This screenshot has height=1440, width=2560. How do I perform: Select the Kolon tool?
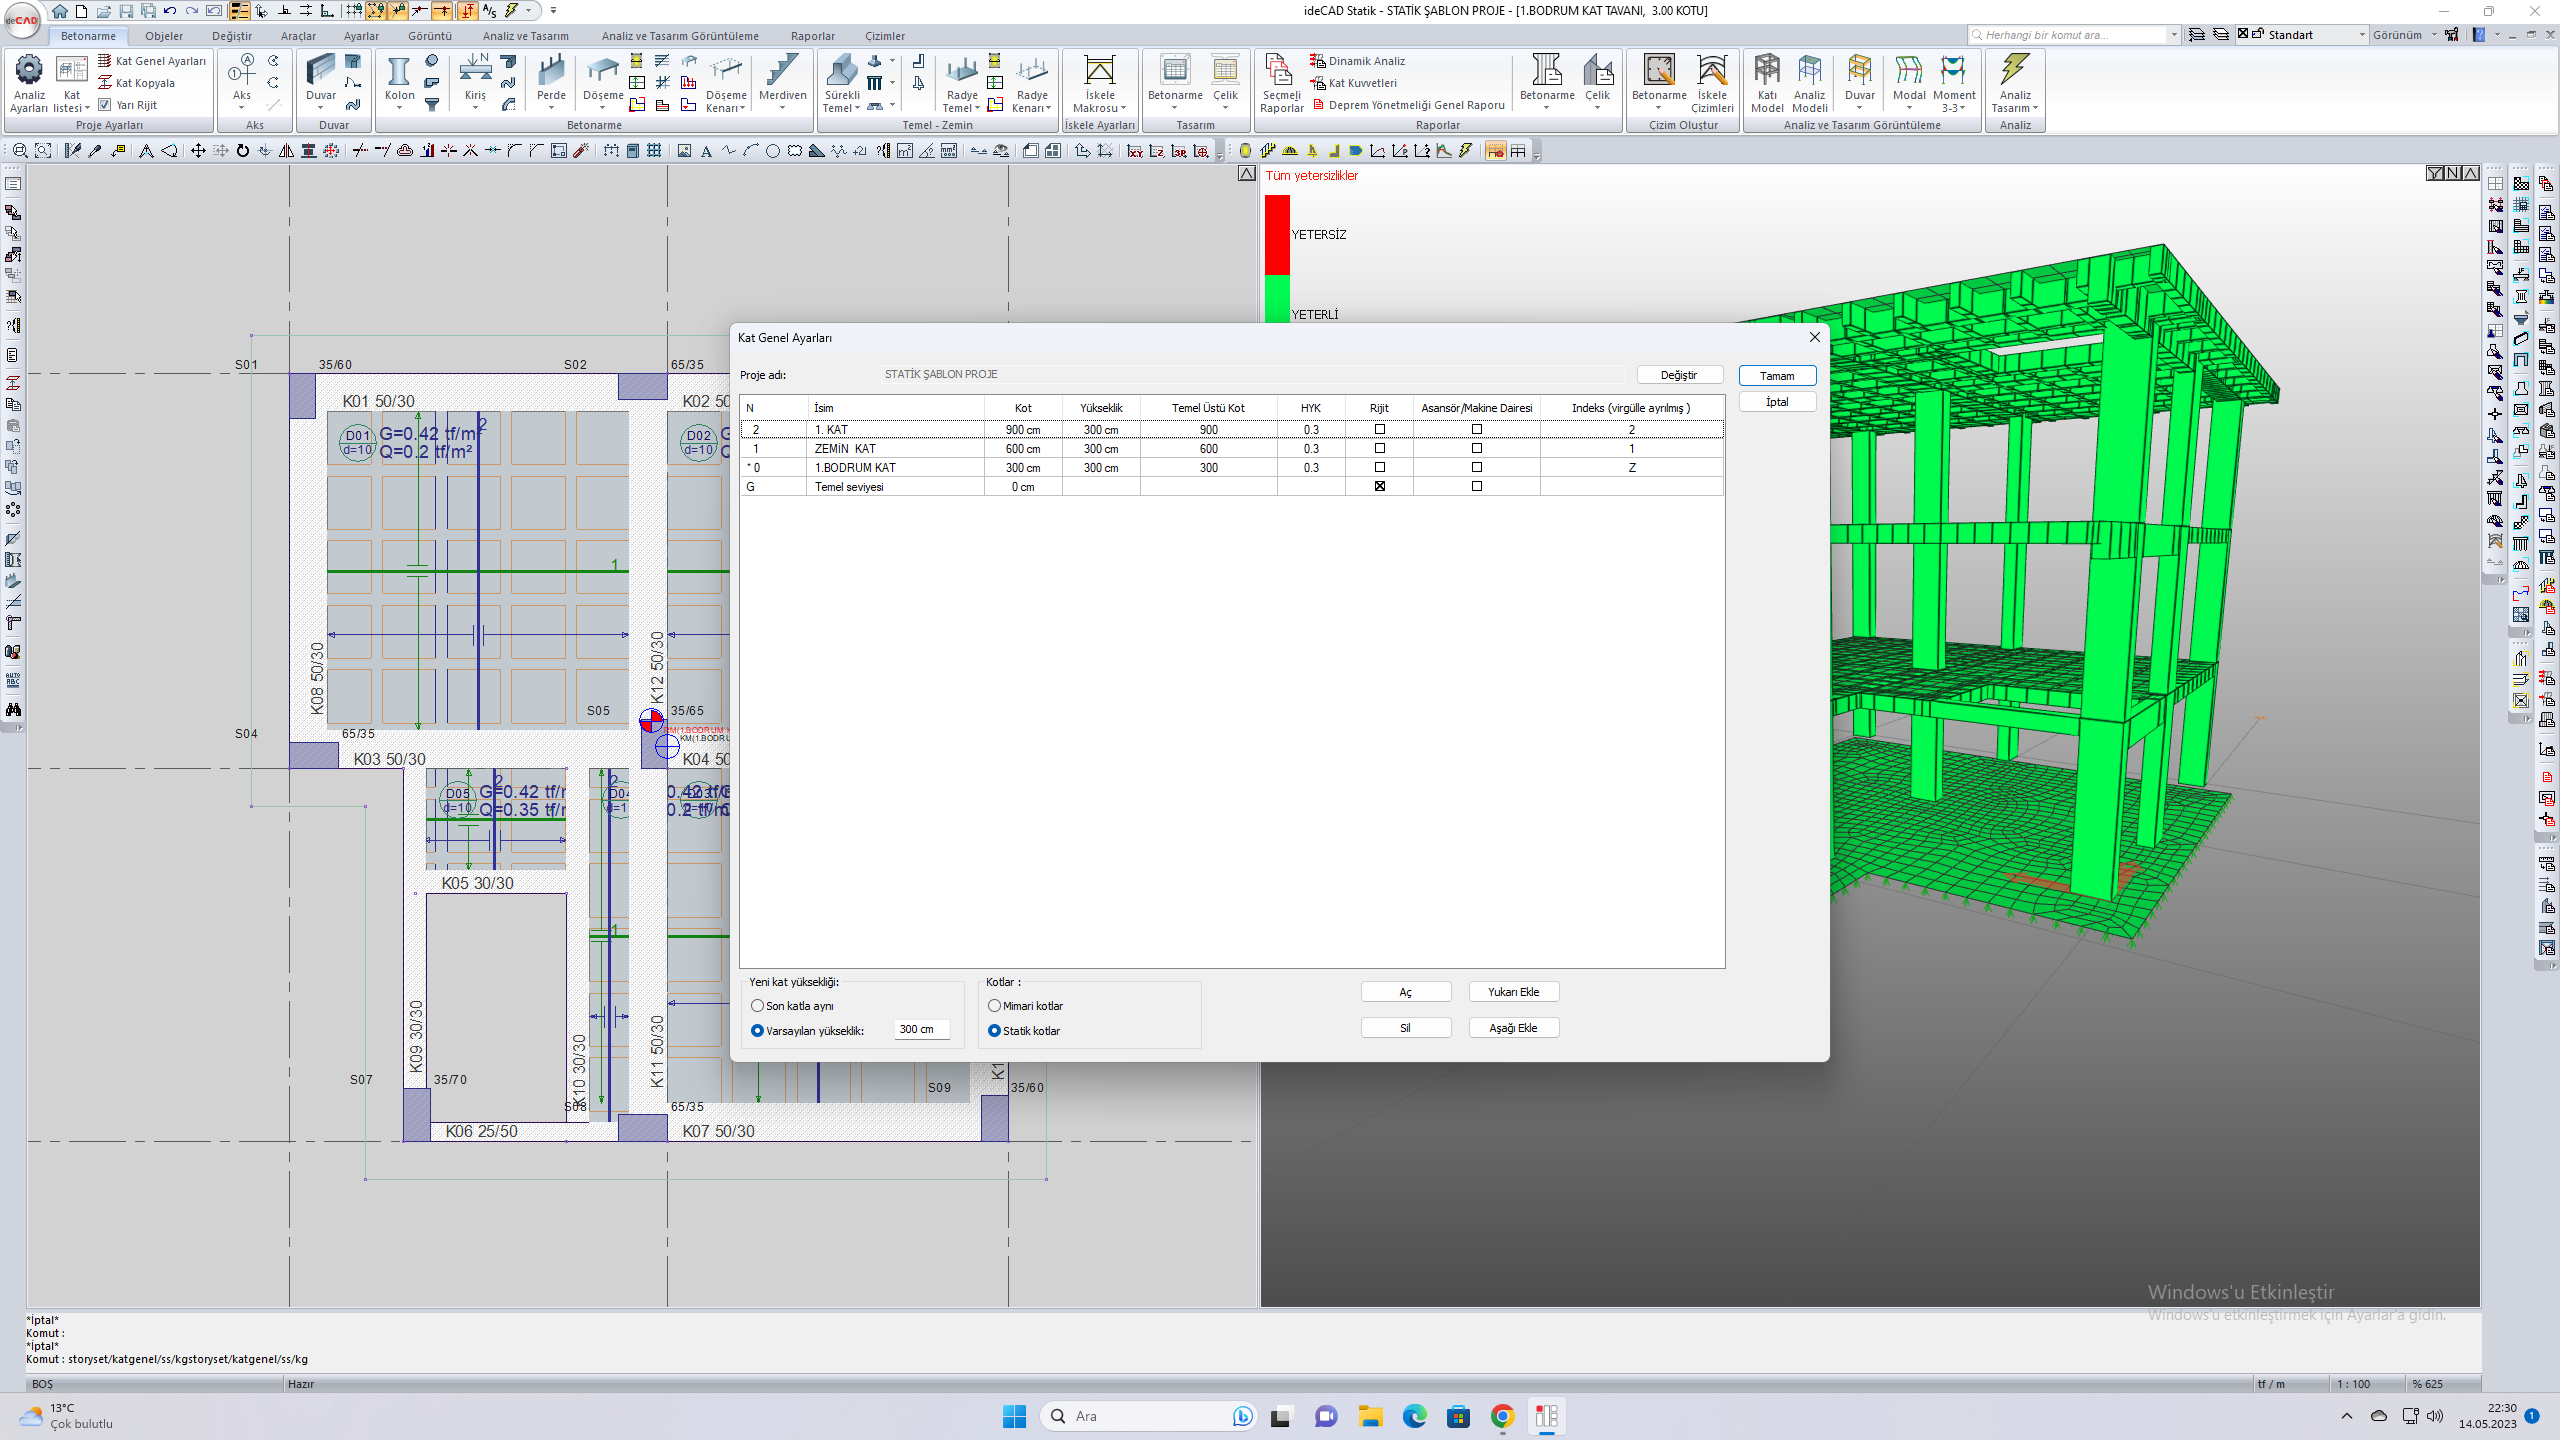point(399,80)
